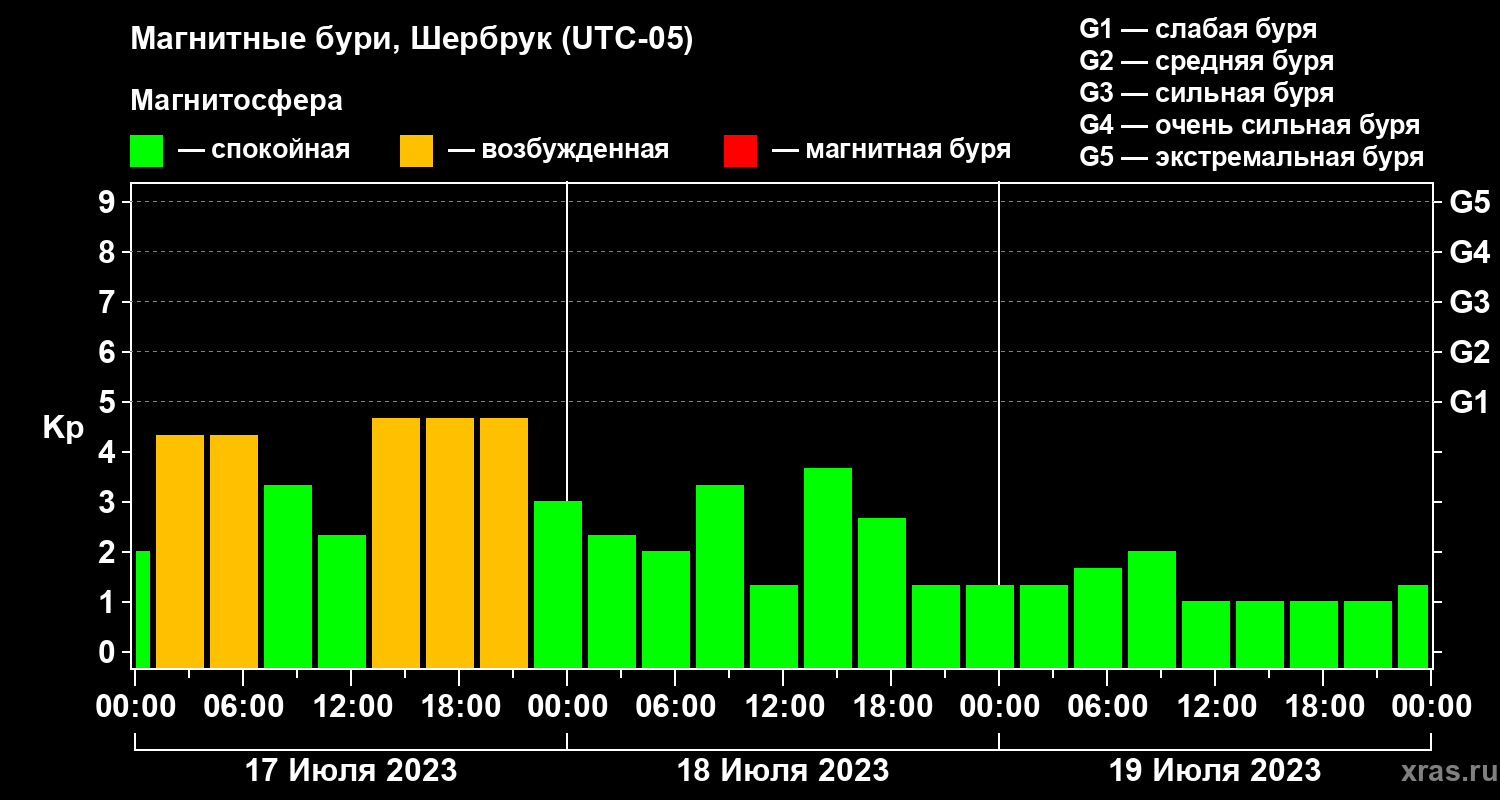Click the orange 'возбужденная' legend swatch
The image size is (1500, 800).
[x=416, y=151]
